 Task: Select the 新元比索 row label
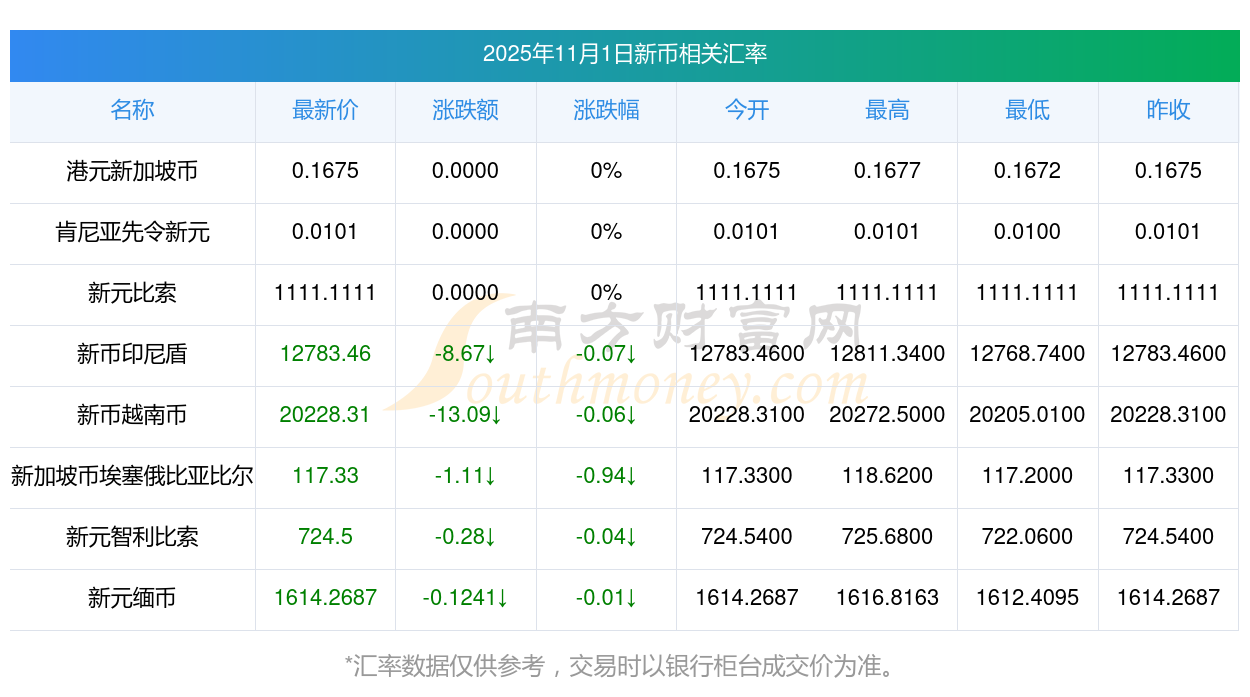(132, 293)
